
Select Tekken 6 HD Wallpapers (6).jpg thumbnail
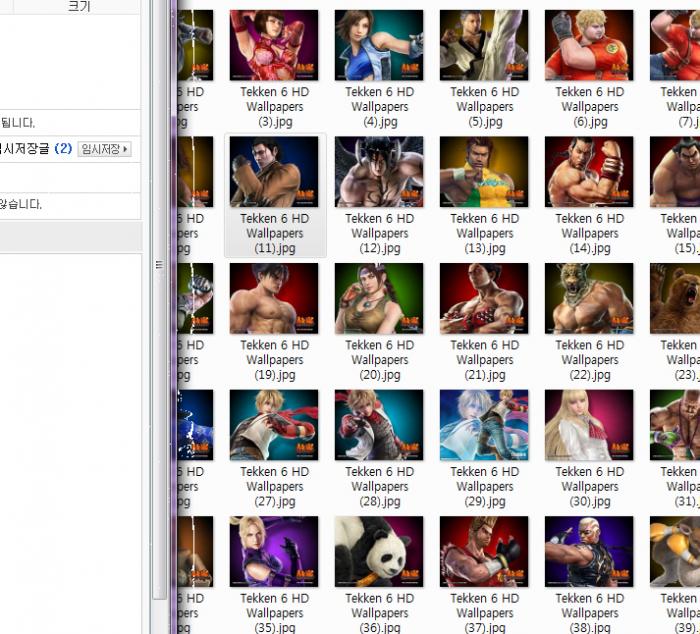coord(589,46)
